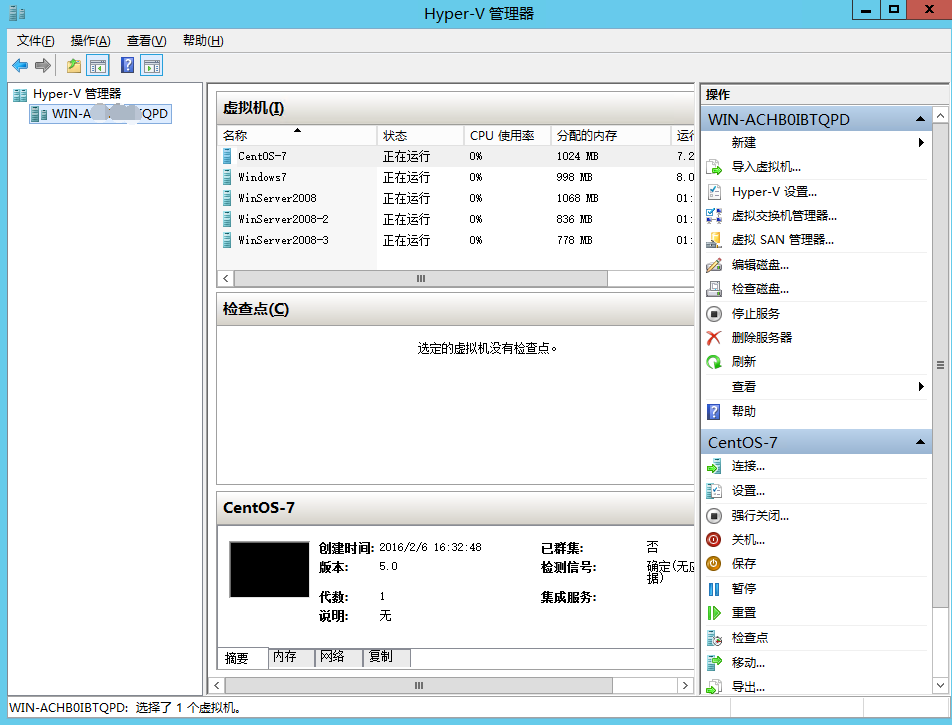Click the 检查点 checkpoint icon in actions
This screenshot has height=725, width=952.
[714, 638]
